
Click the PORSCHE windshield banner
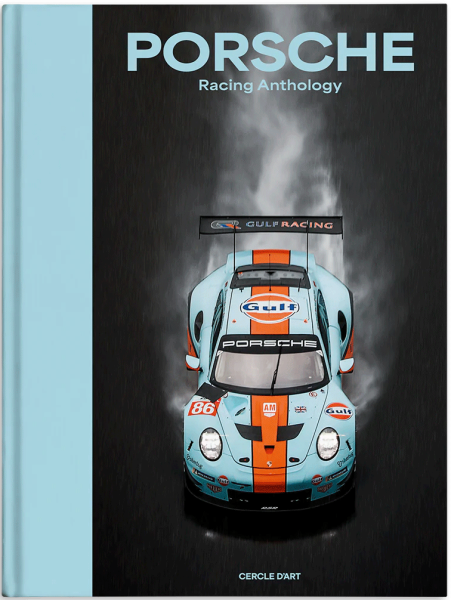coord(270,343)
